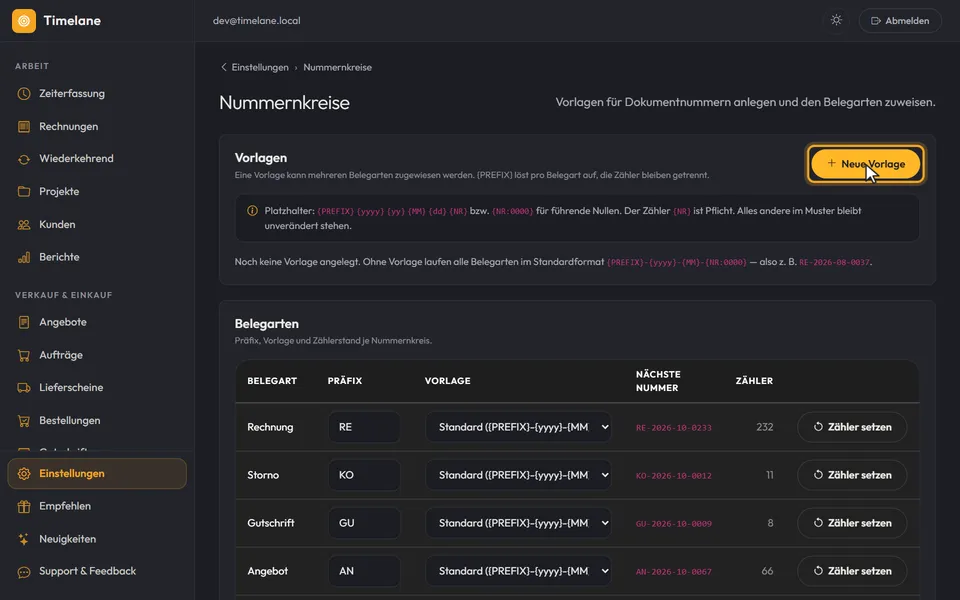960x600 pixels.
Task: Click Zähler setzen for Storno
Action: pyautogui.click(x=852, y=475)
